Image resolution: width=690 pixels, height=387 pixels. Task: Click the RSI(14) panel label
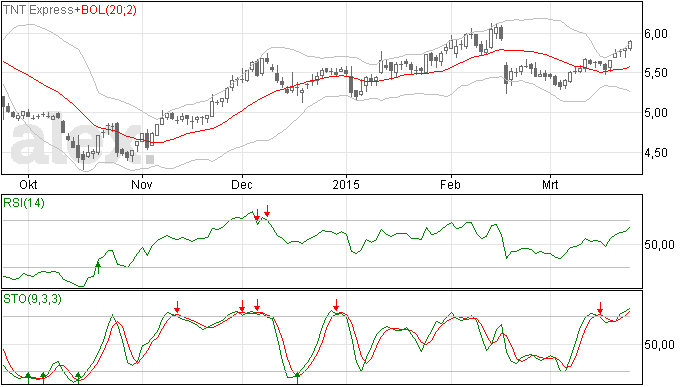tap(24, 203)
